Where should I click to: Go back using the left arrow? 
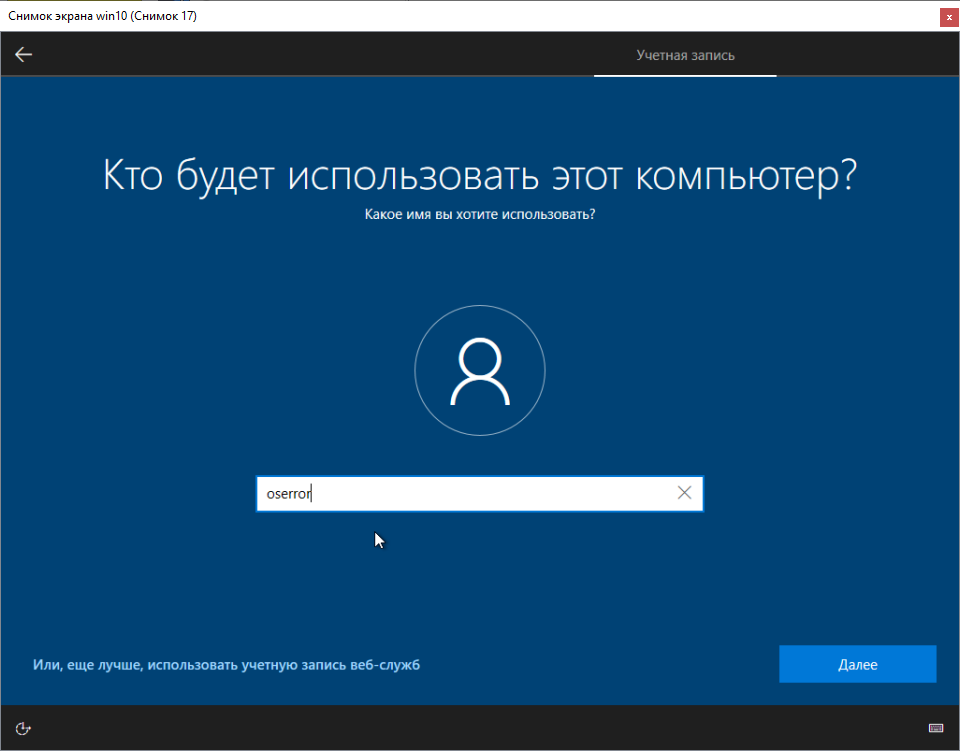[23, 54]
